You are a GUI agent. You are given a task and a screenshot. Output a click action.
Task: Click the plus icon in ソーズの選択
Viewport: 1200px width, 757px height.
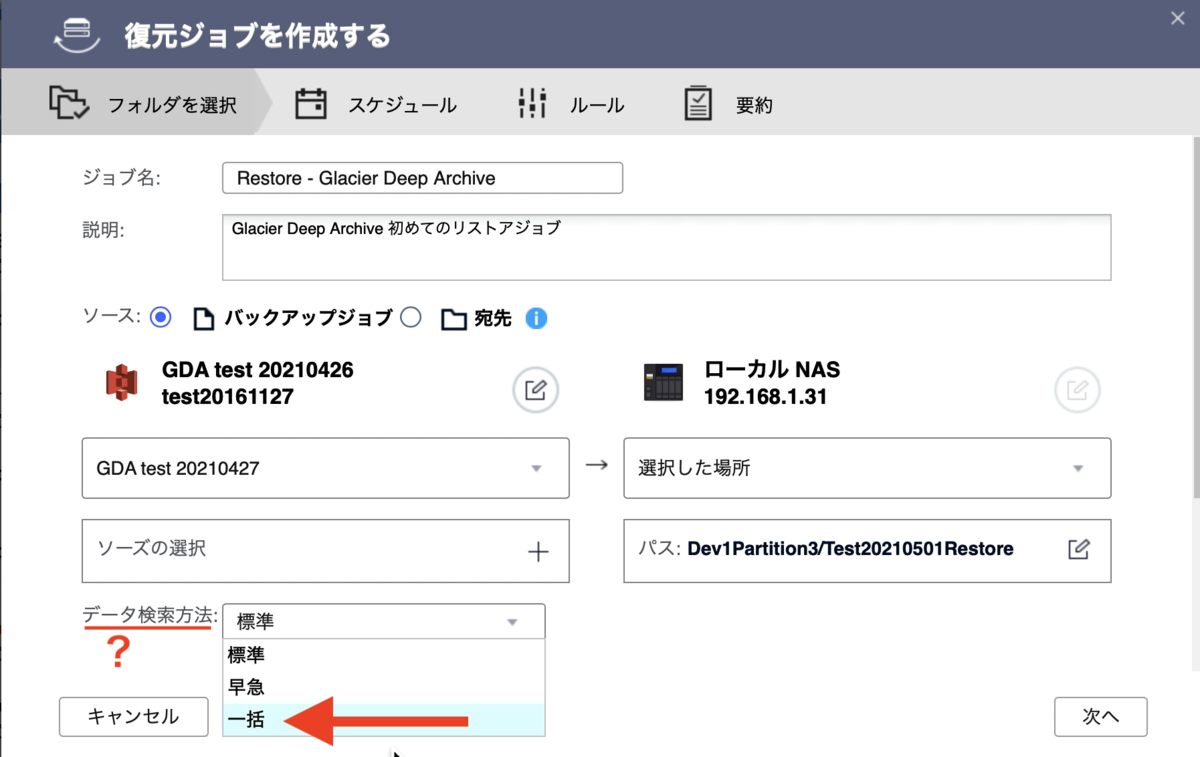point(538,551)
